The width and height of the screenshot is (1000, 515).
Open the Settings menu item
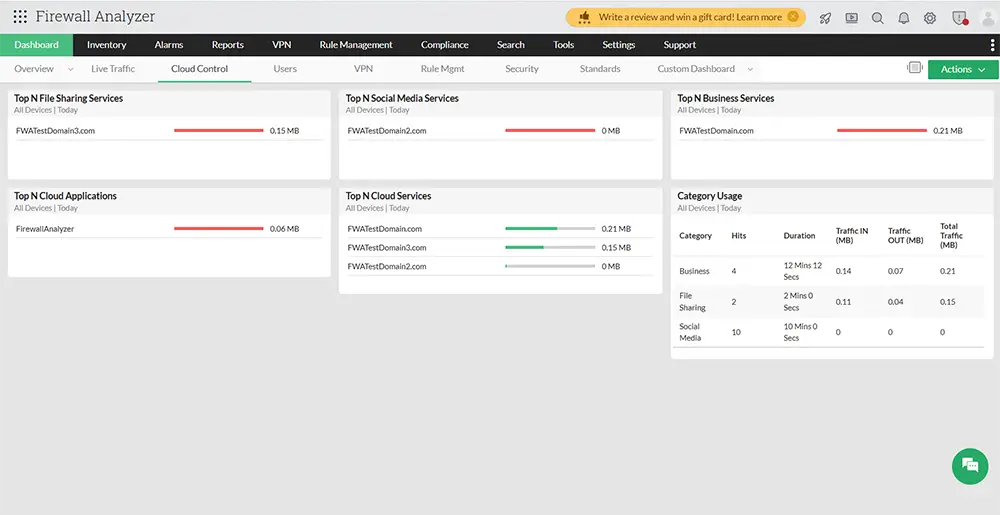tap(619, 45)
